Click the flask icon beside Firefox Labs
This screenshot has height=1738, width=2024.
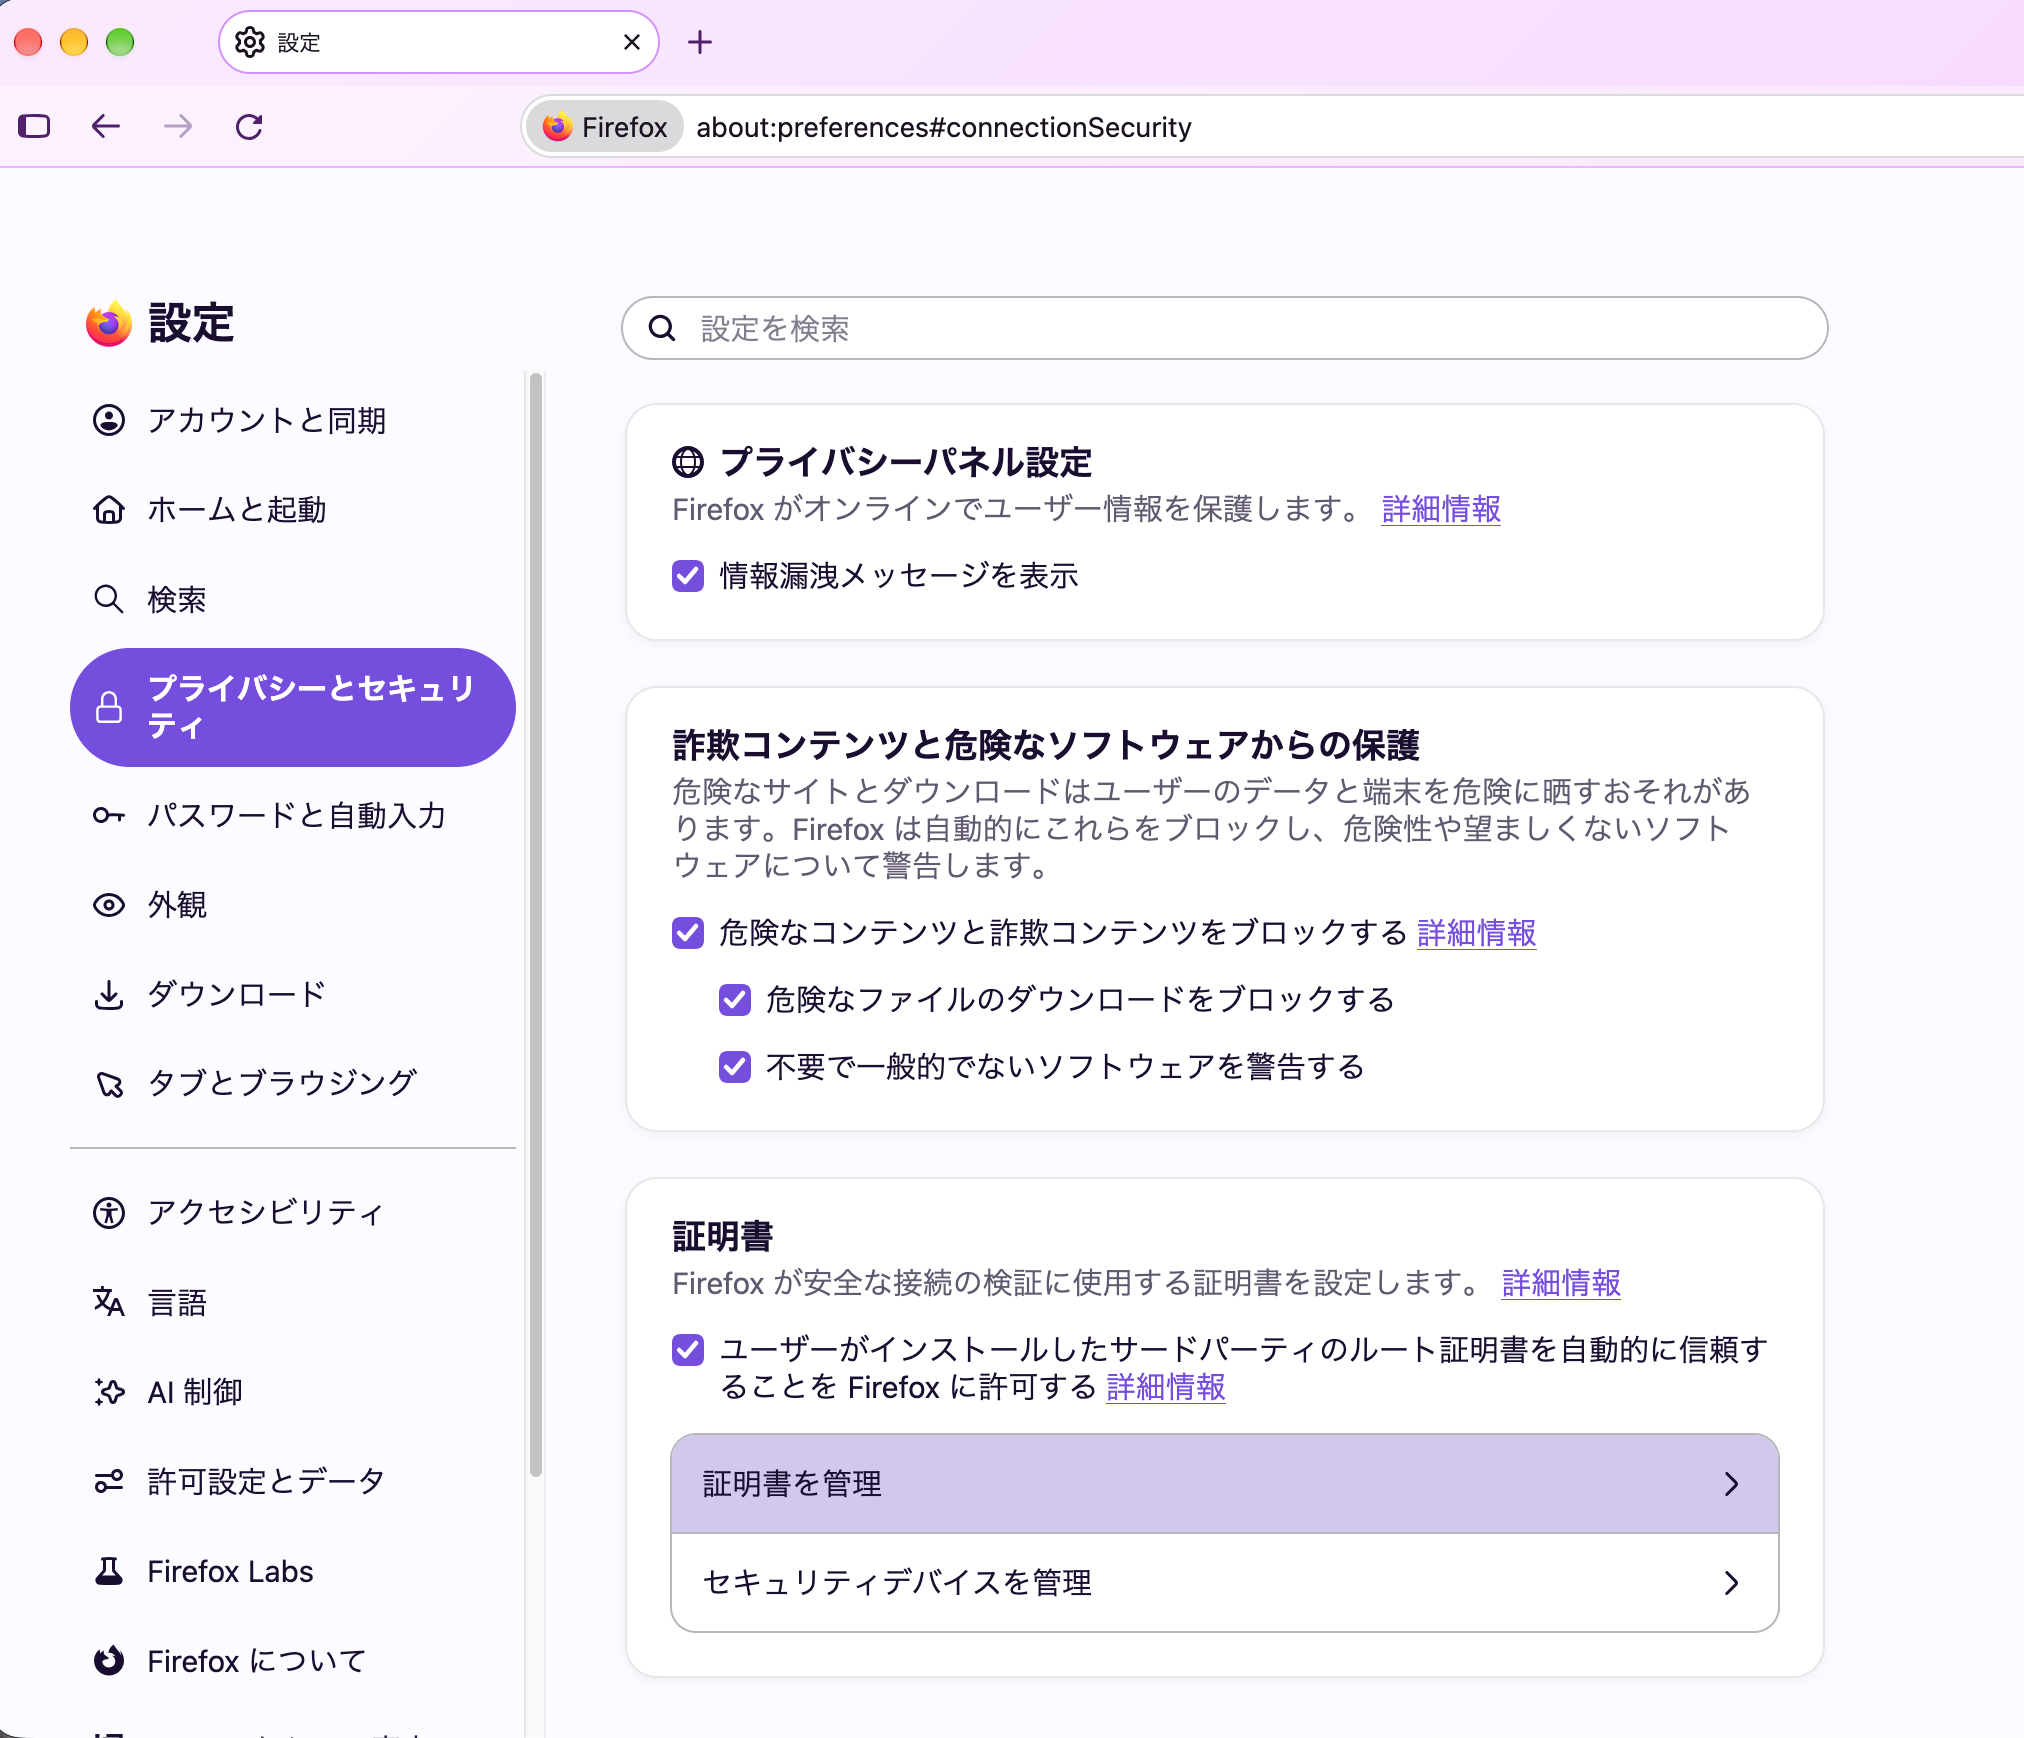(109, 1571)
